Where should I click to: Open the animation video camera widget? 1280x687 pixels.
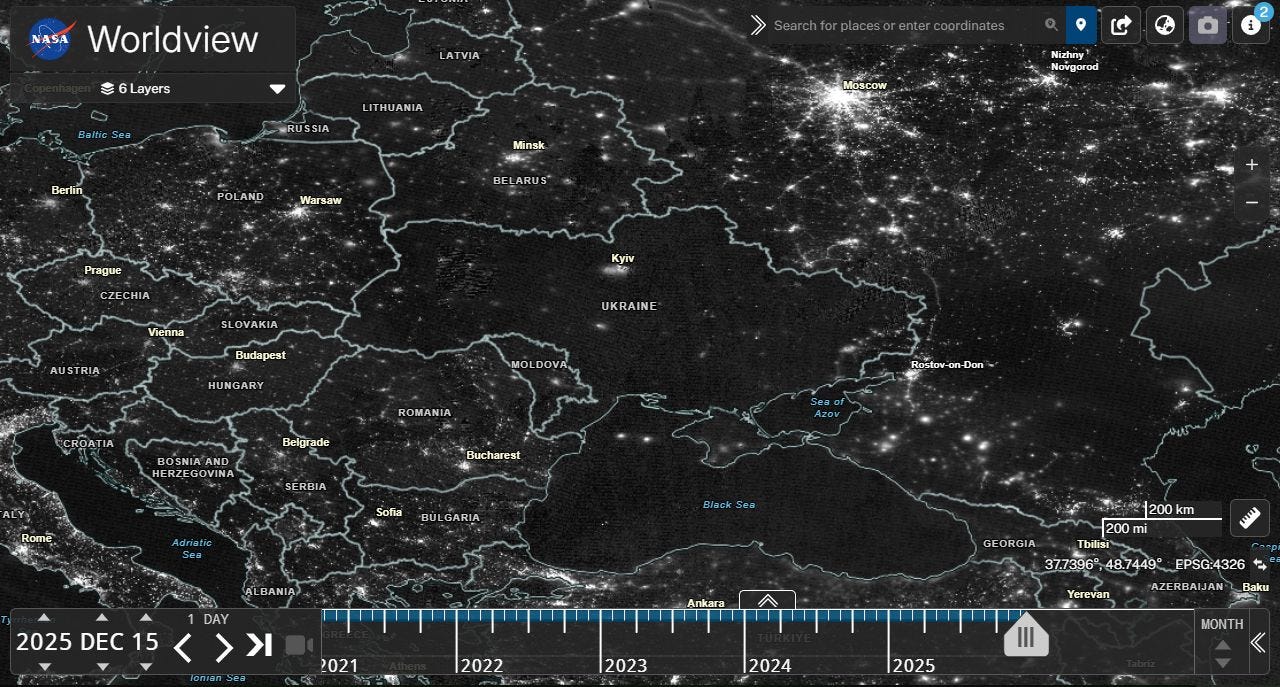pos(298,645)
